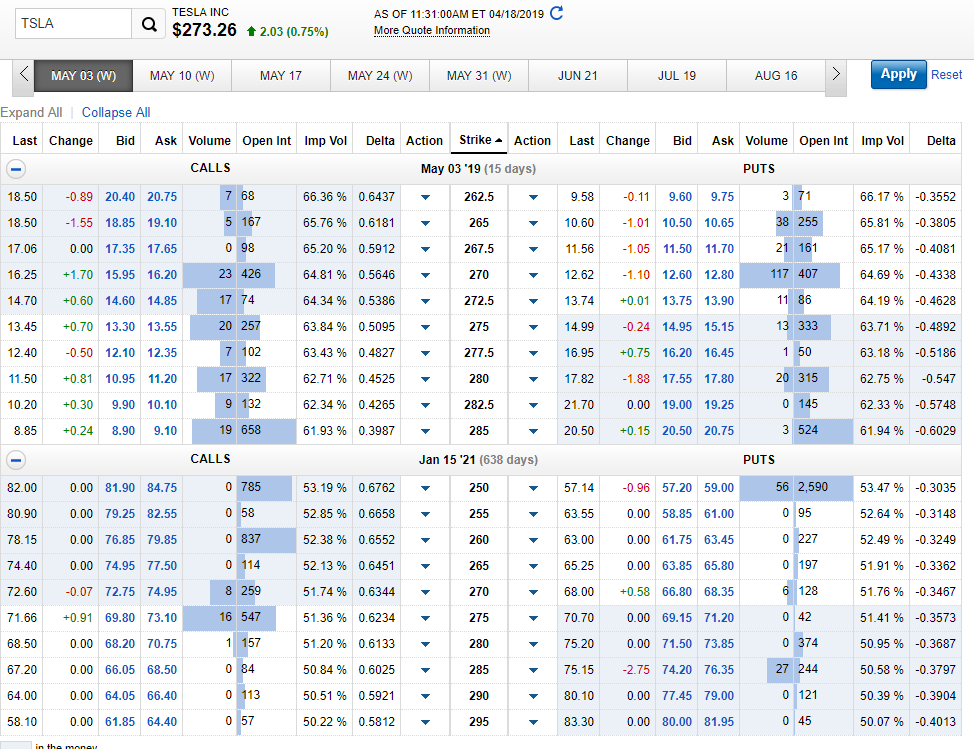Click the refresh quote icon
This screenshot has width=974, height=749.
click(557, 13)
